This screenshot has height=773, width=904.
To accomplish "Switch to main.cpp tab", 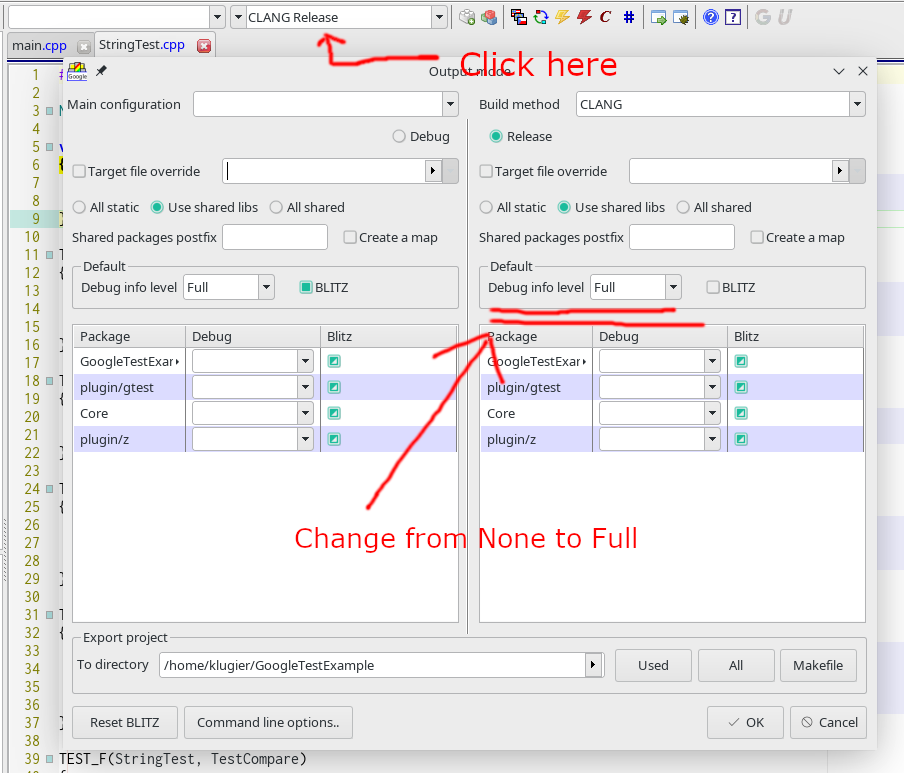I will 40,45.
